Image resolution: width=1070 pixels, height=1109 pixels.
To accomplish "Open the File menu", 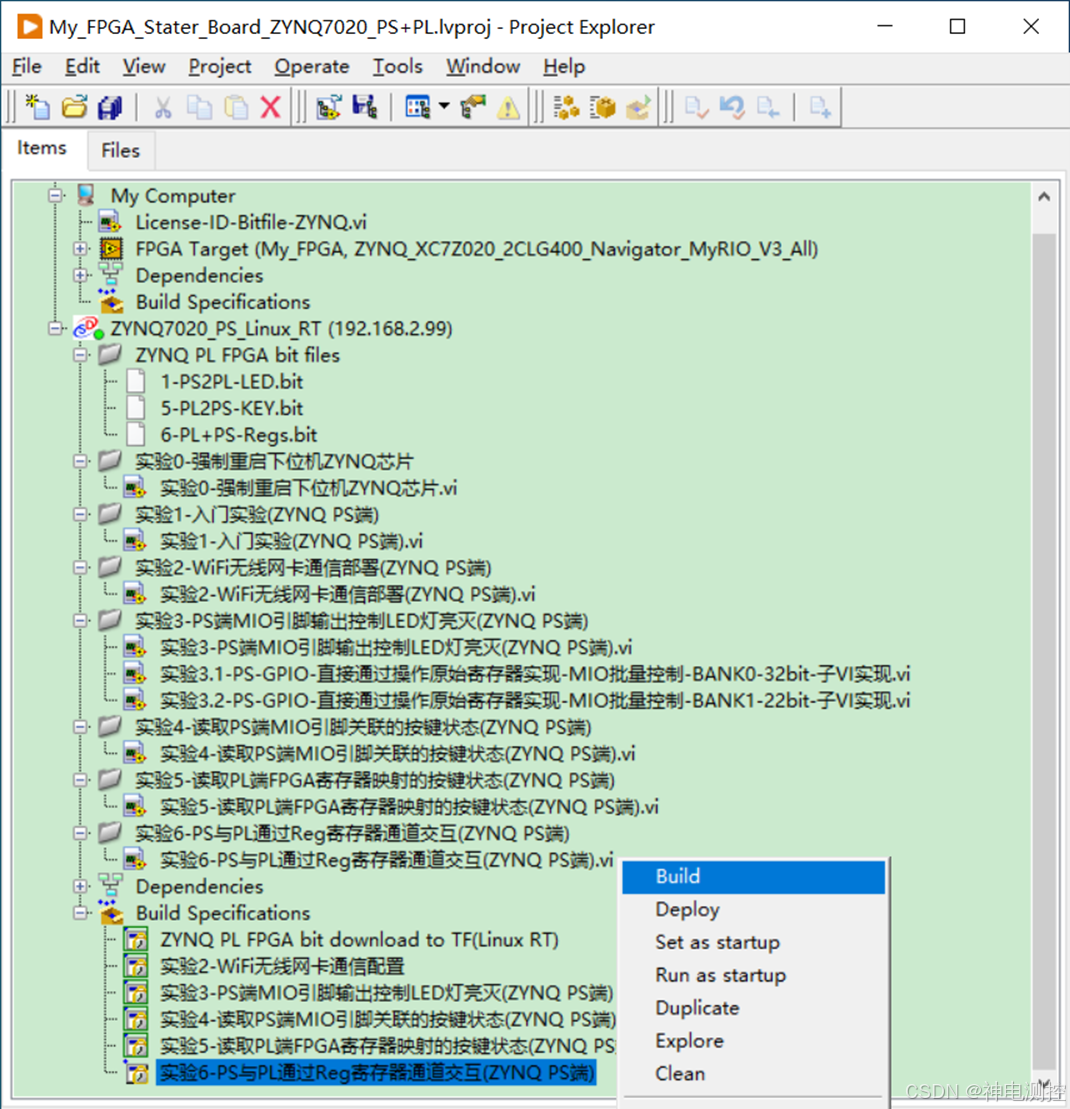I will [x=27, y=66].
